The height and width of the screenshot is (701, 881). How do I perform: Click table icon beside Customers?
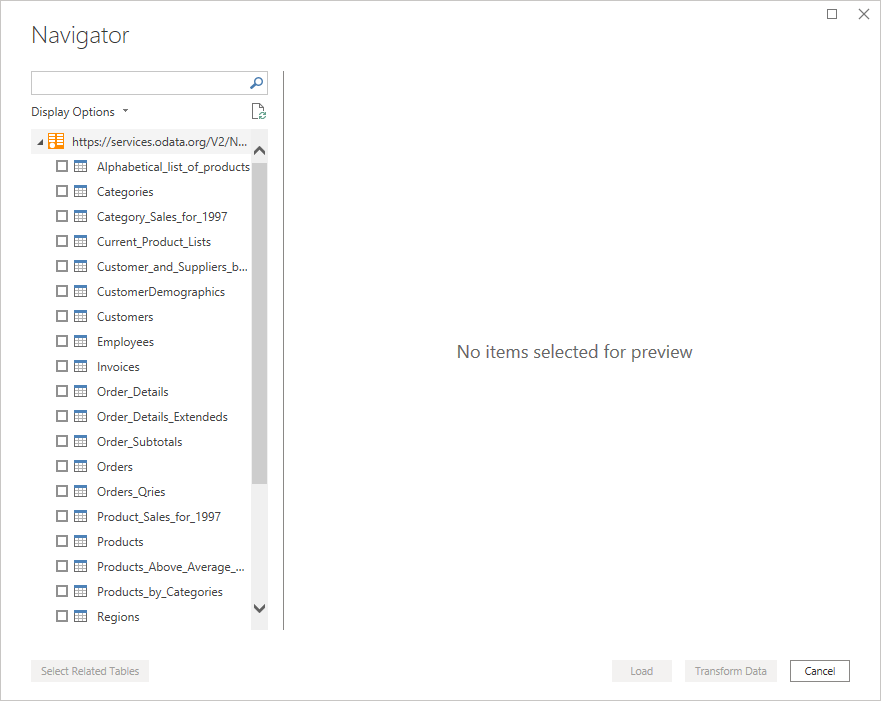click(81, 316)
